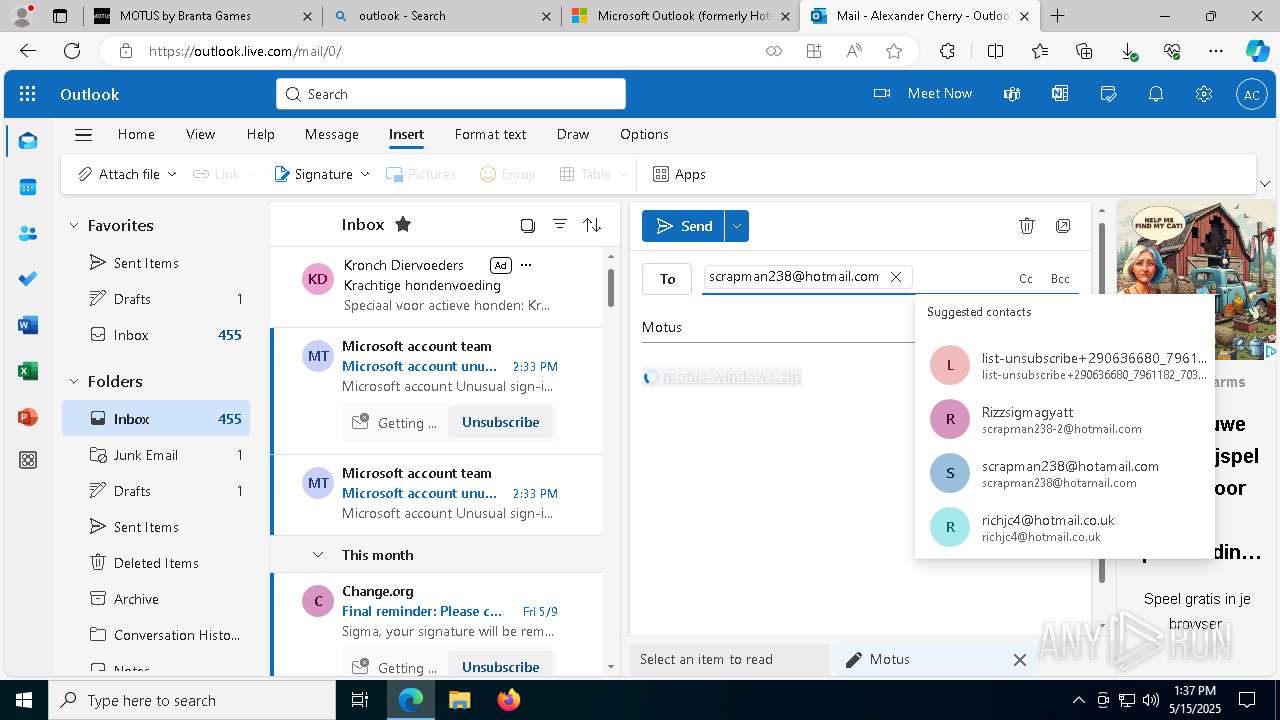Open More apps in the rail

[x=28, y=460]
